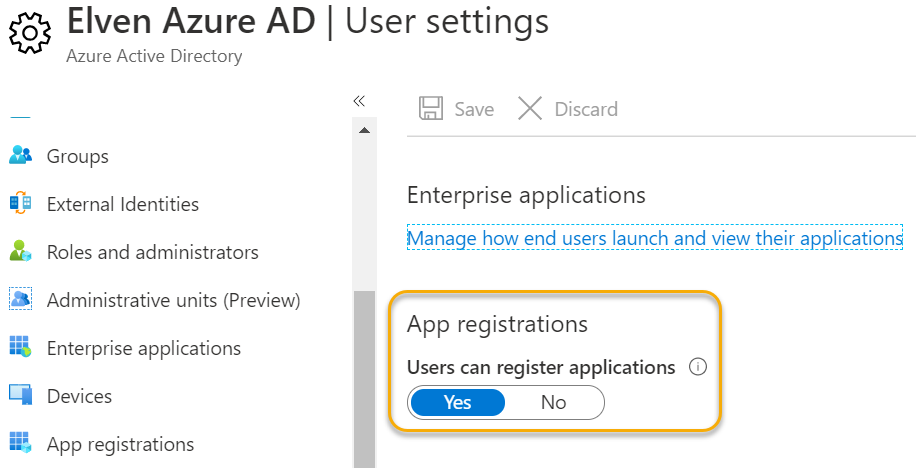
Task: Click the Roles and administrators icon
Action: [20, 251]
